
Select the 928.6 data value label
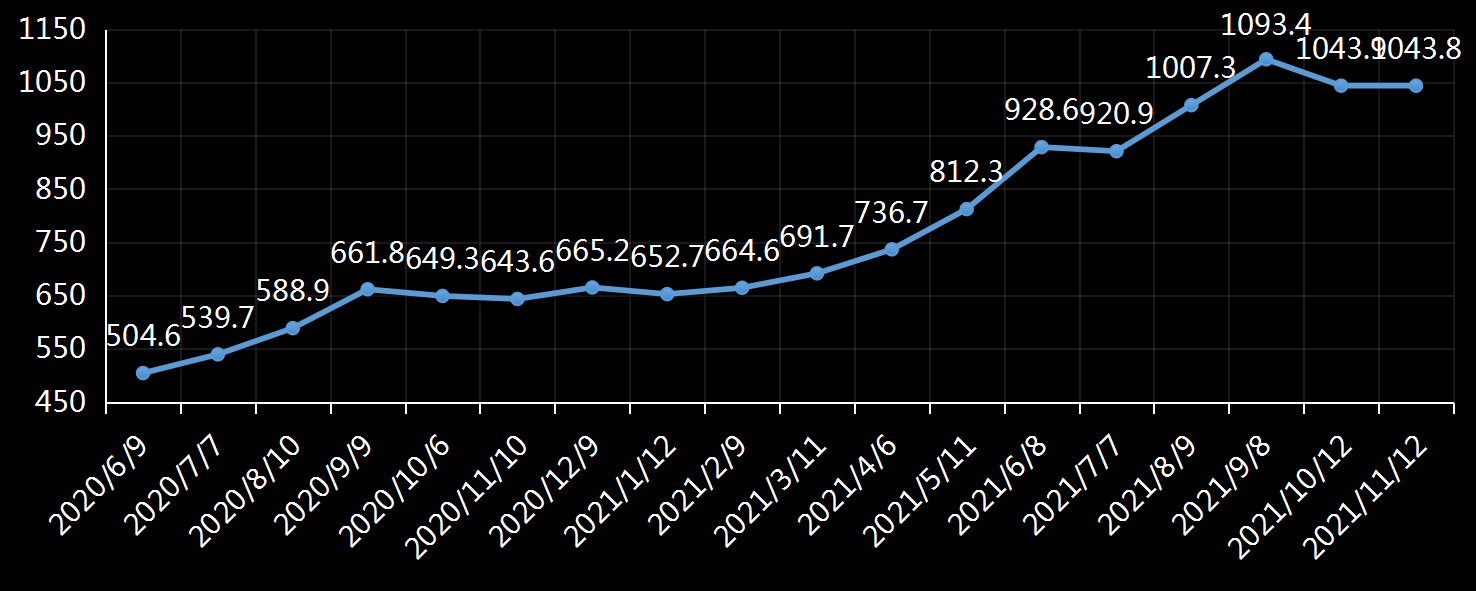click(x=1041, y=111)
